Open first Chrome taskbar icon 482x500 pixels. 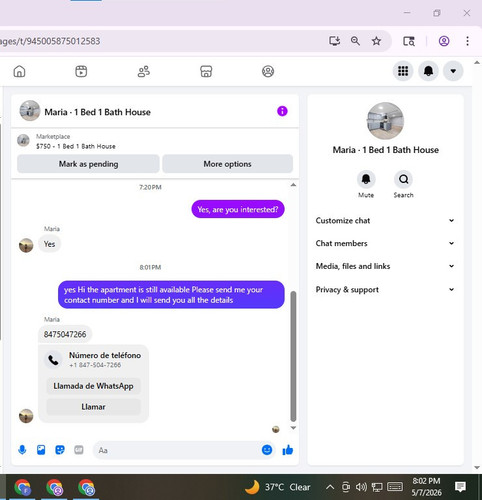23,488
